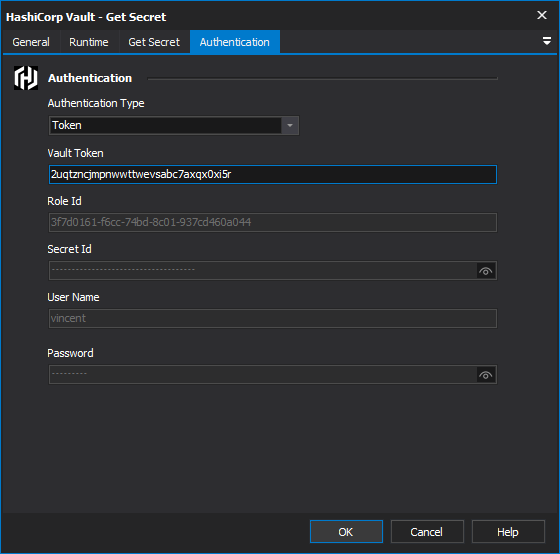Switch to the Runtime tab

89,42
